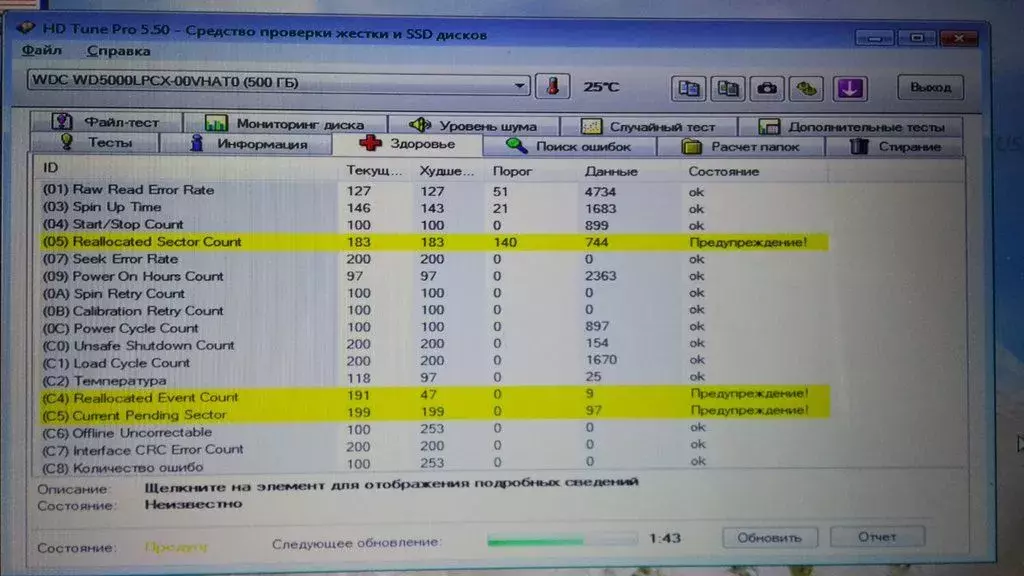Save a screenshot with the camera icon
The width and height of the screenshot is (1024, 576).
tap(767, 88)
